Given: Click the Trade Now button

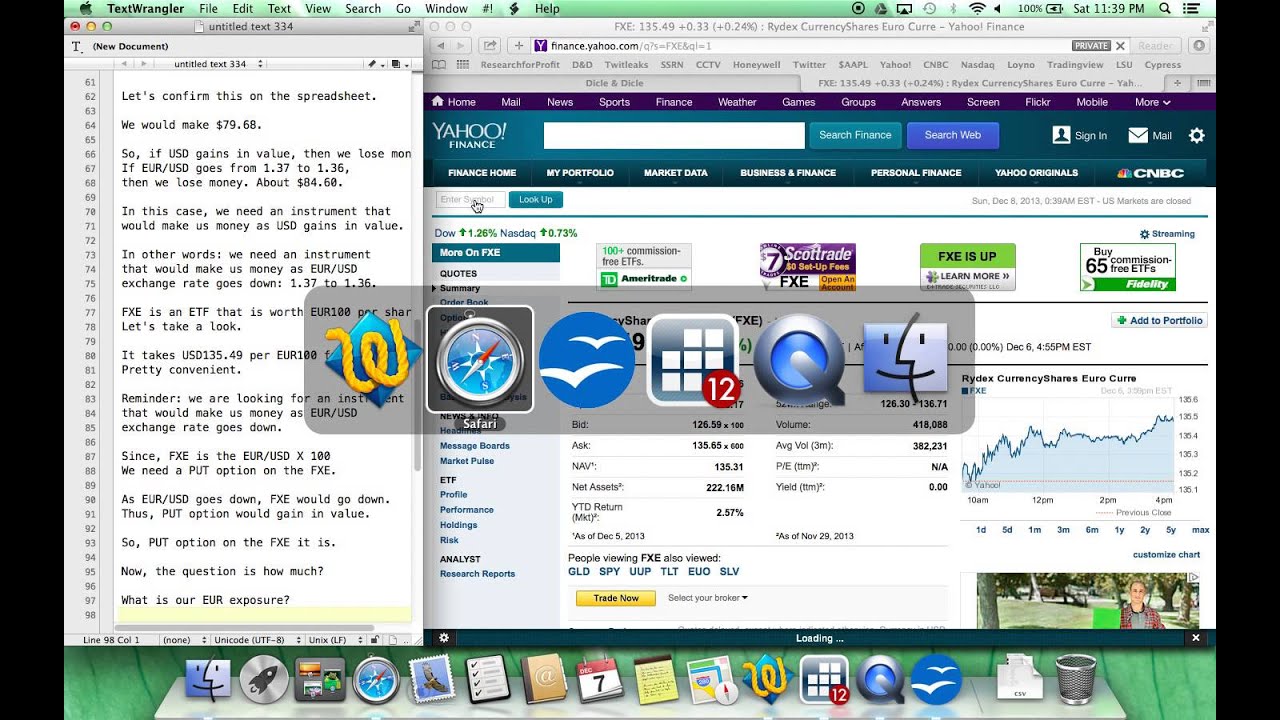Looking at the screenshot, I should (x=616, y=598).
